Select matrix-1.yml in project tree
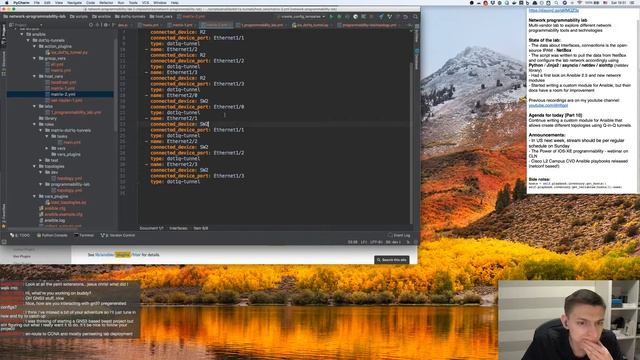Image resolution: width=640 pixels, height=360 pixels. 62,88
